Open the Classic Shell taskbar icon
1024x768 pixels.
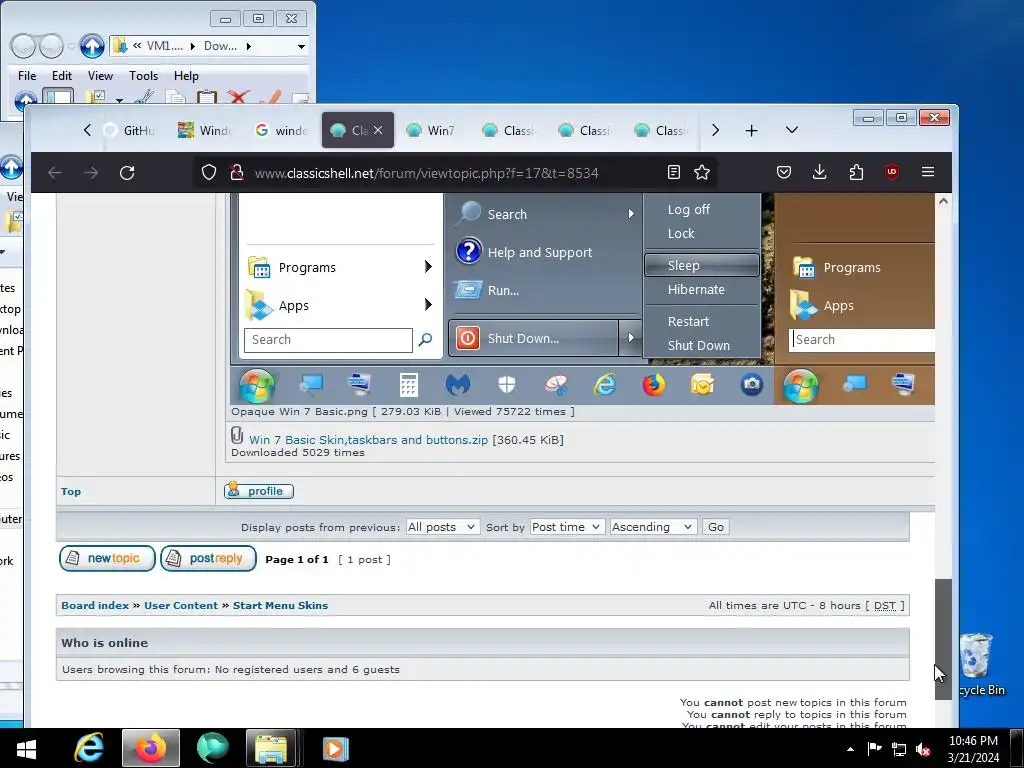pyautogui.click(x=212, y=748)
